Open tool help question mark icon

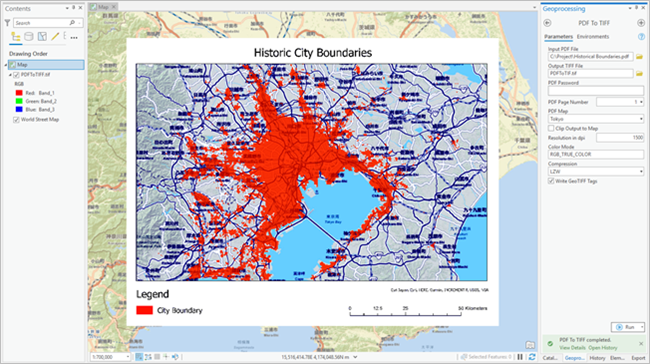(641, 37)
